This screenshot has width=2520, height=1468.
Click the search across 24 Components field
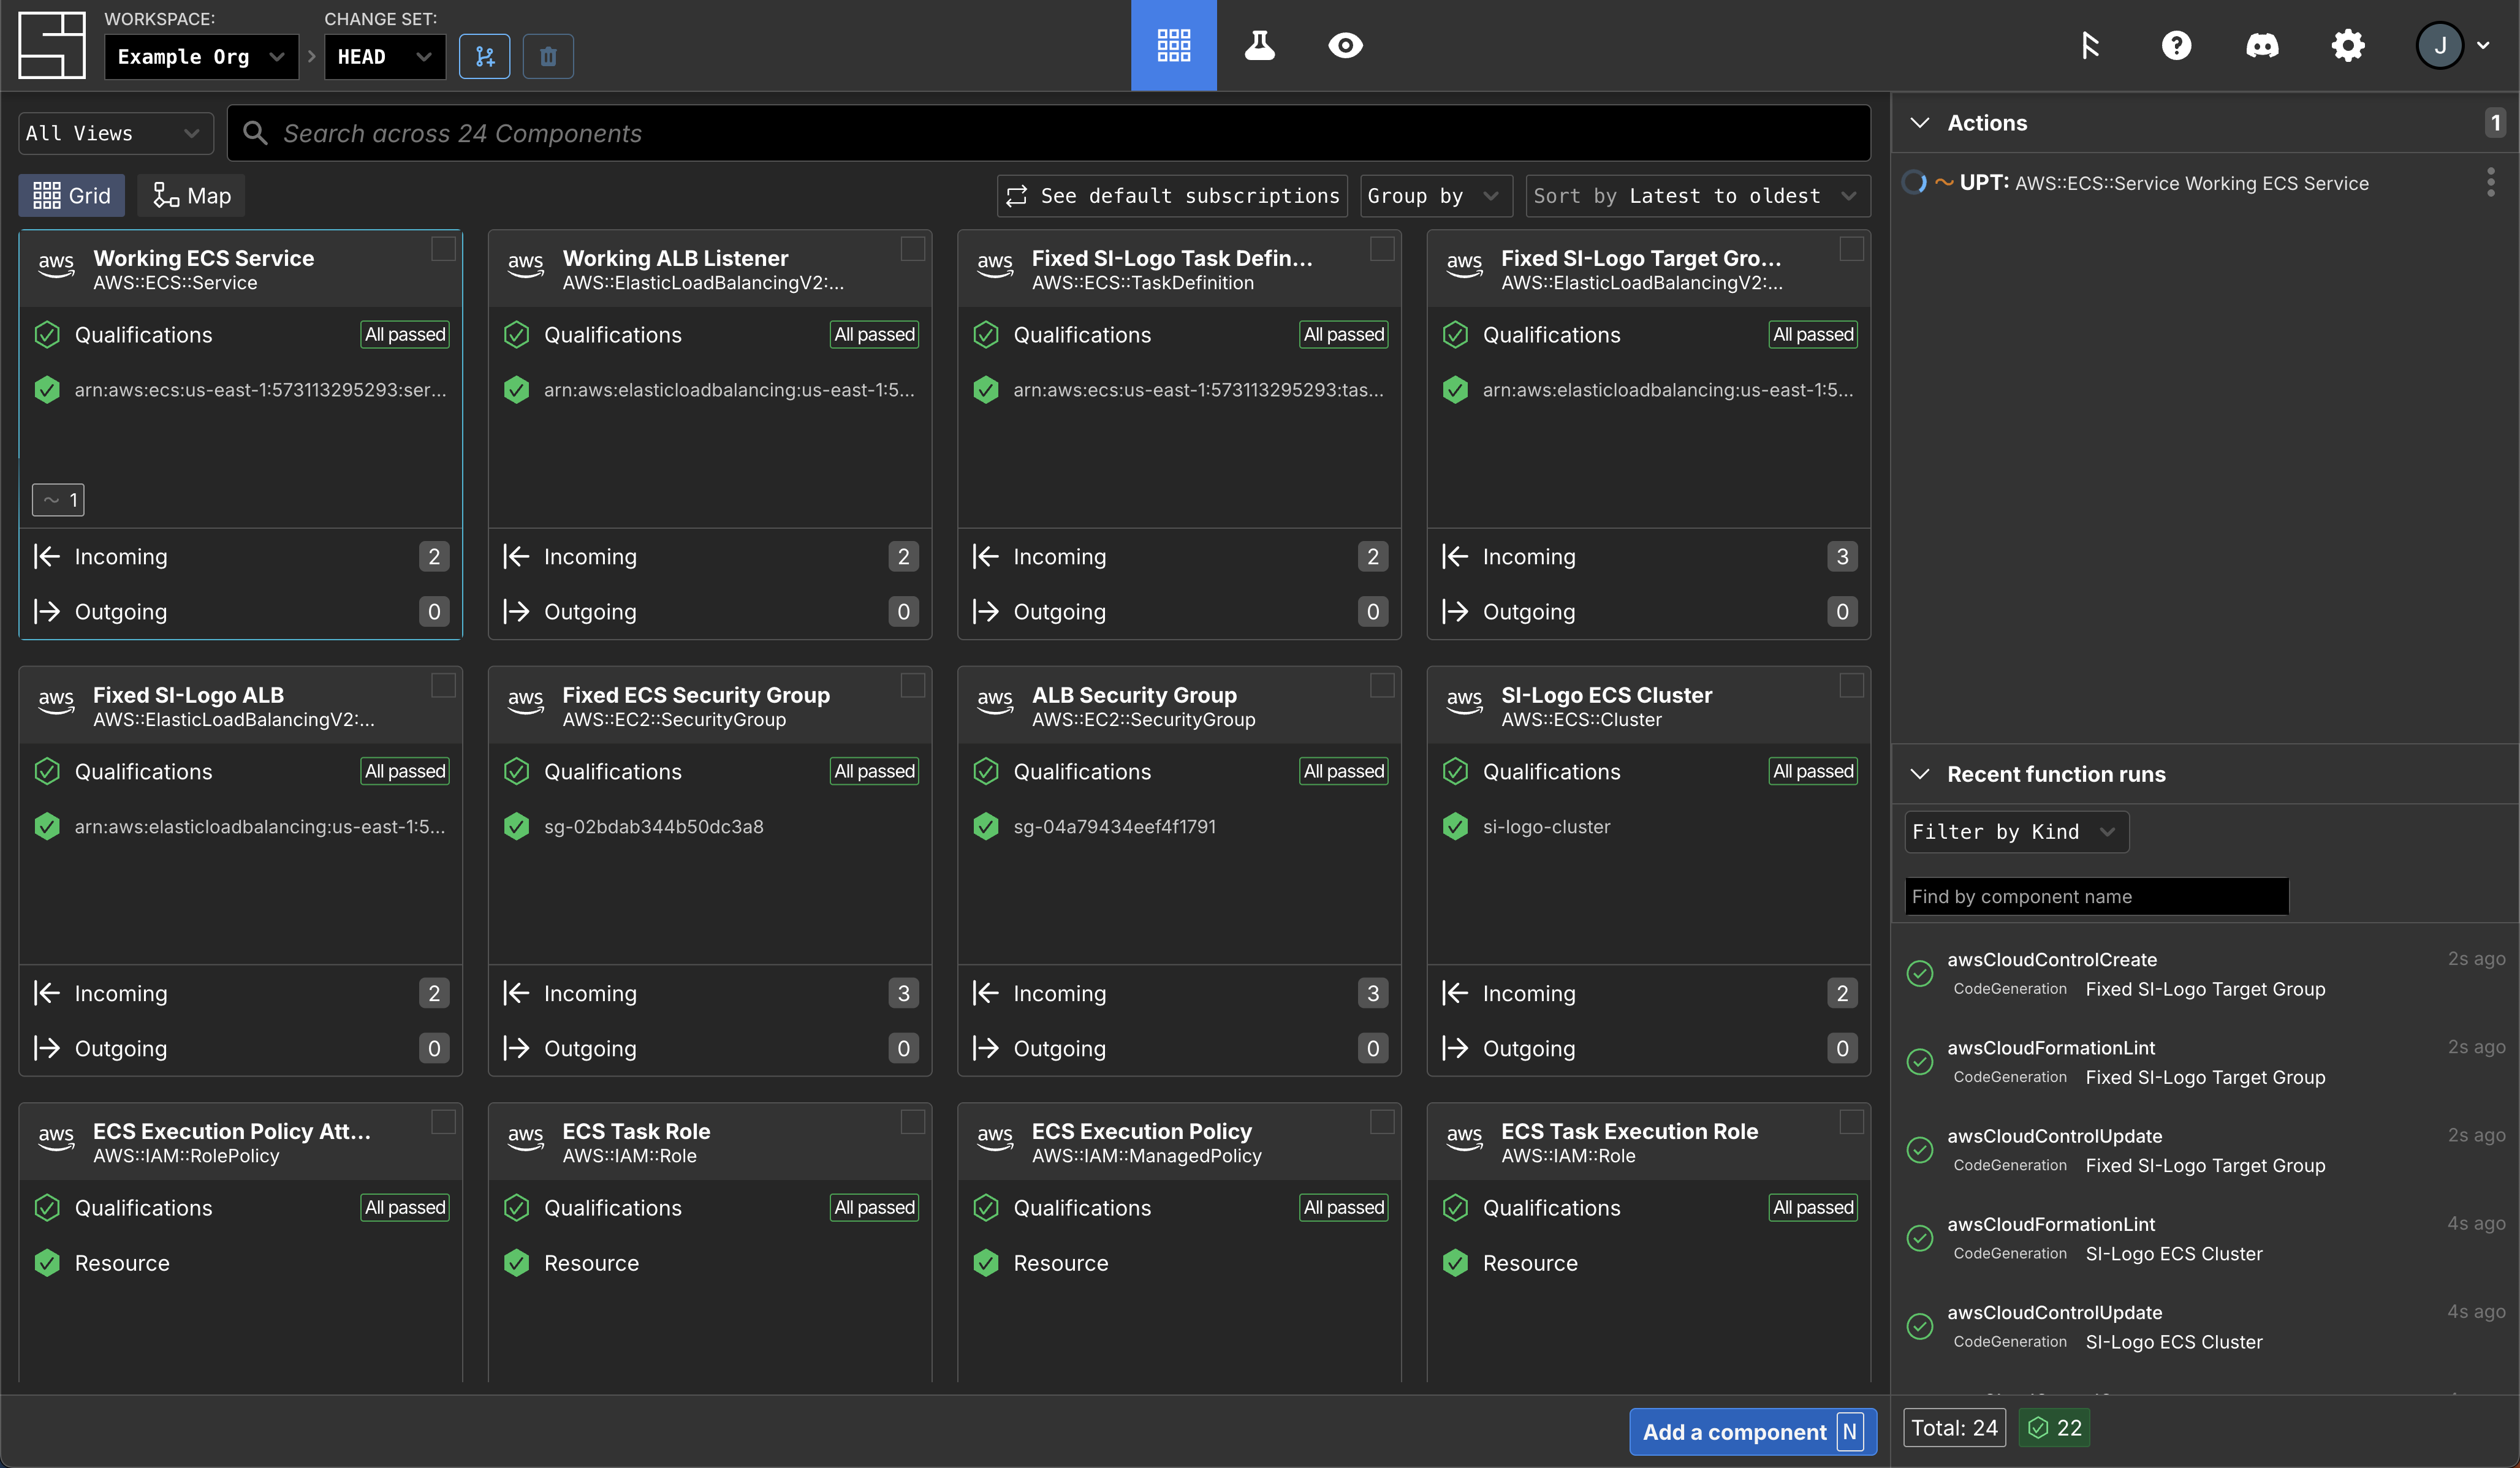point(1049,133)
